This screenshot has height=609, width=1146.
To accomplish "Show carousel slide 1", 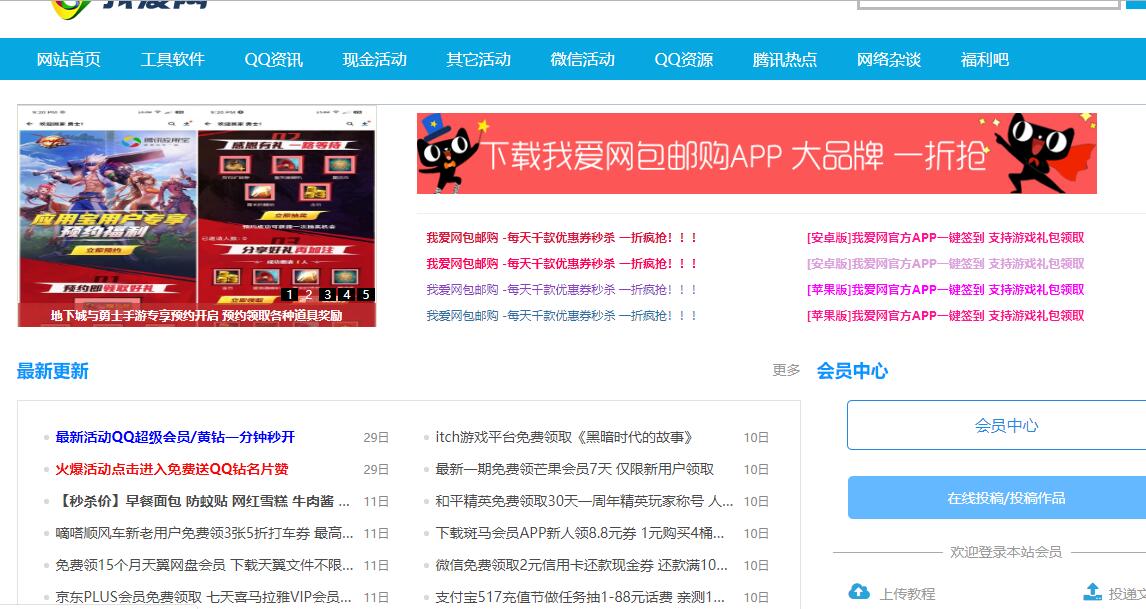I will pos(290,295).
